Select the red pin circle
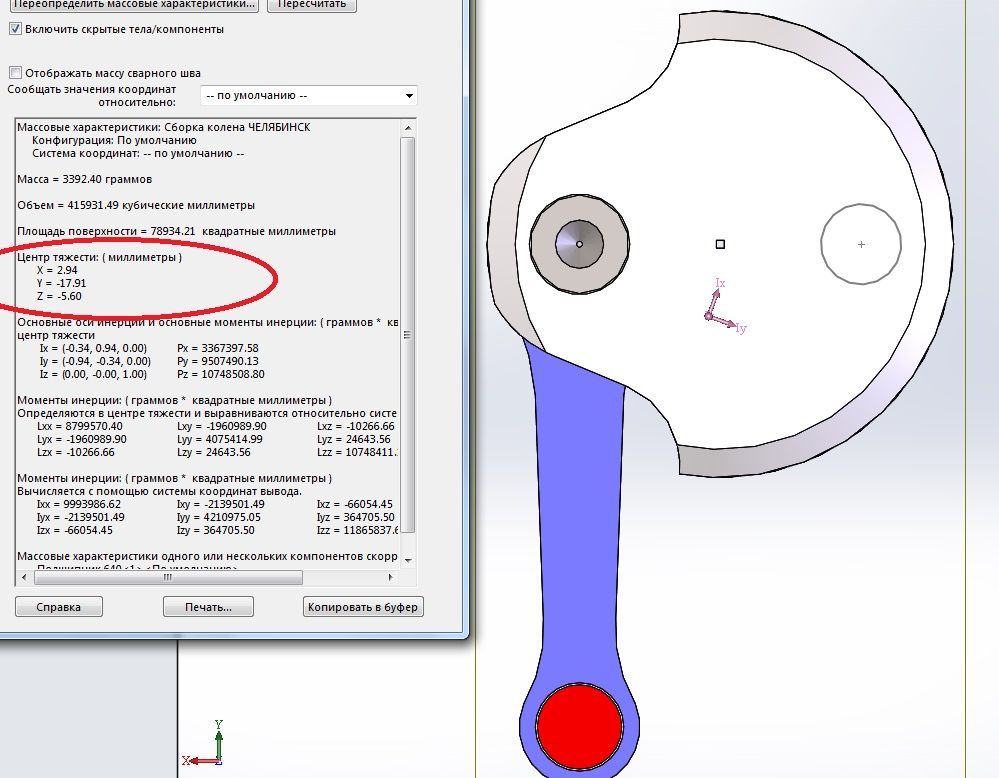 point(579,725)
